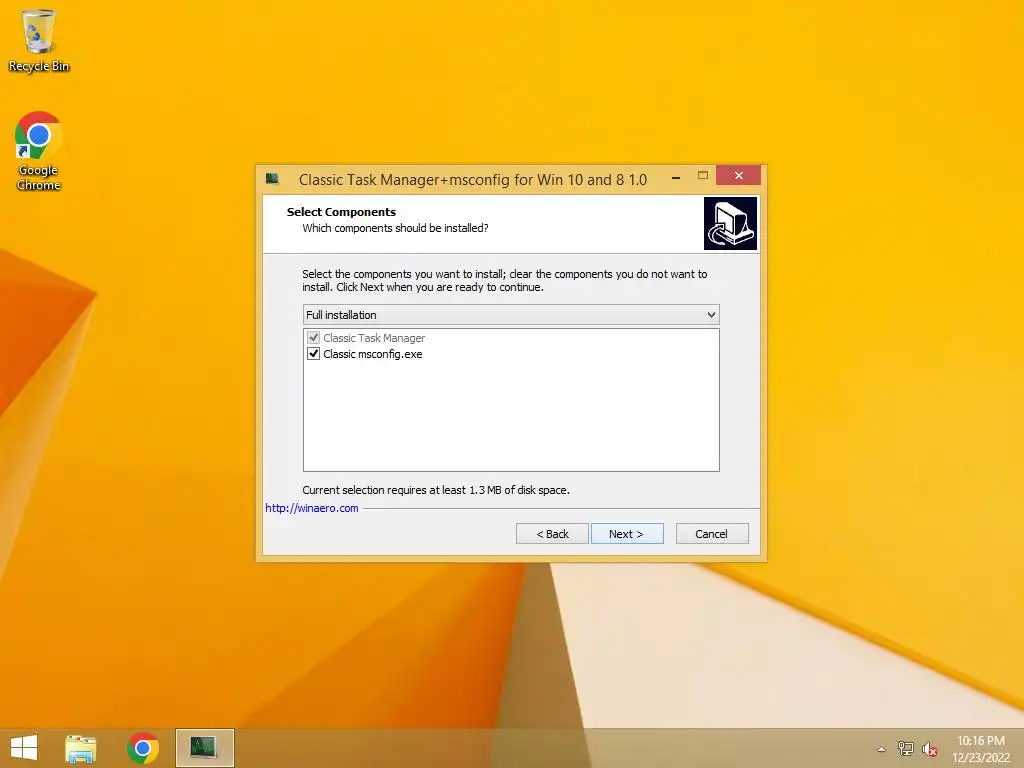
Task: Show hidden tray icons arrow
Action: (x=882, y=749)
